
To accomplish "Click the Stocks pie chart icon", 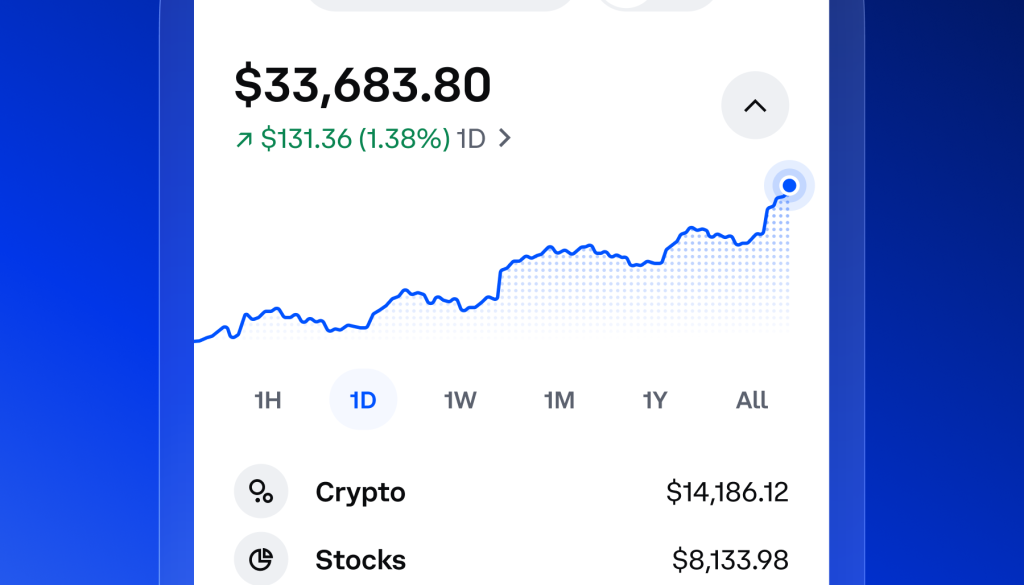I will 261,560.
